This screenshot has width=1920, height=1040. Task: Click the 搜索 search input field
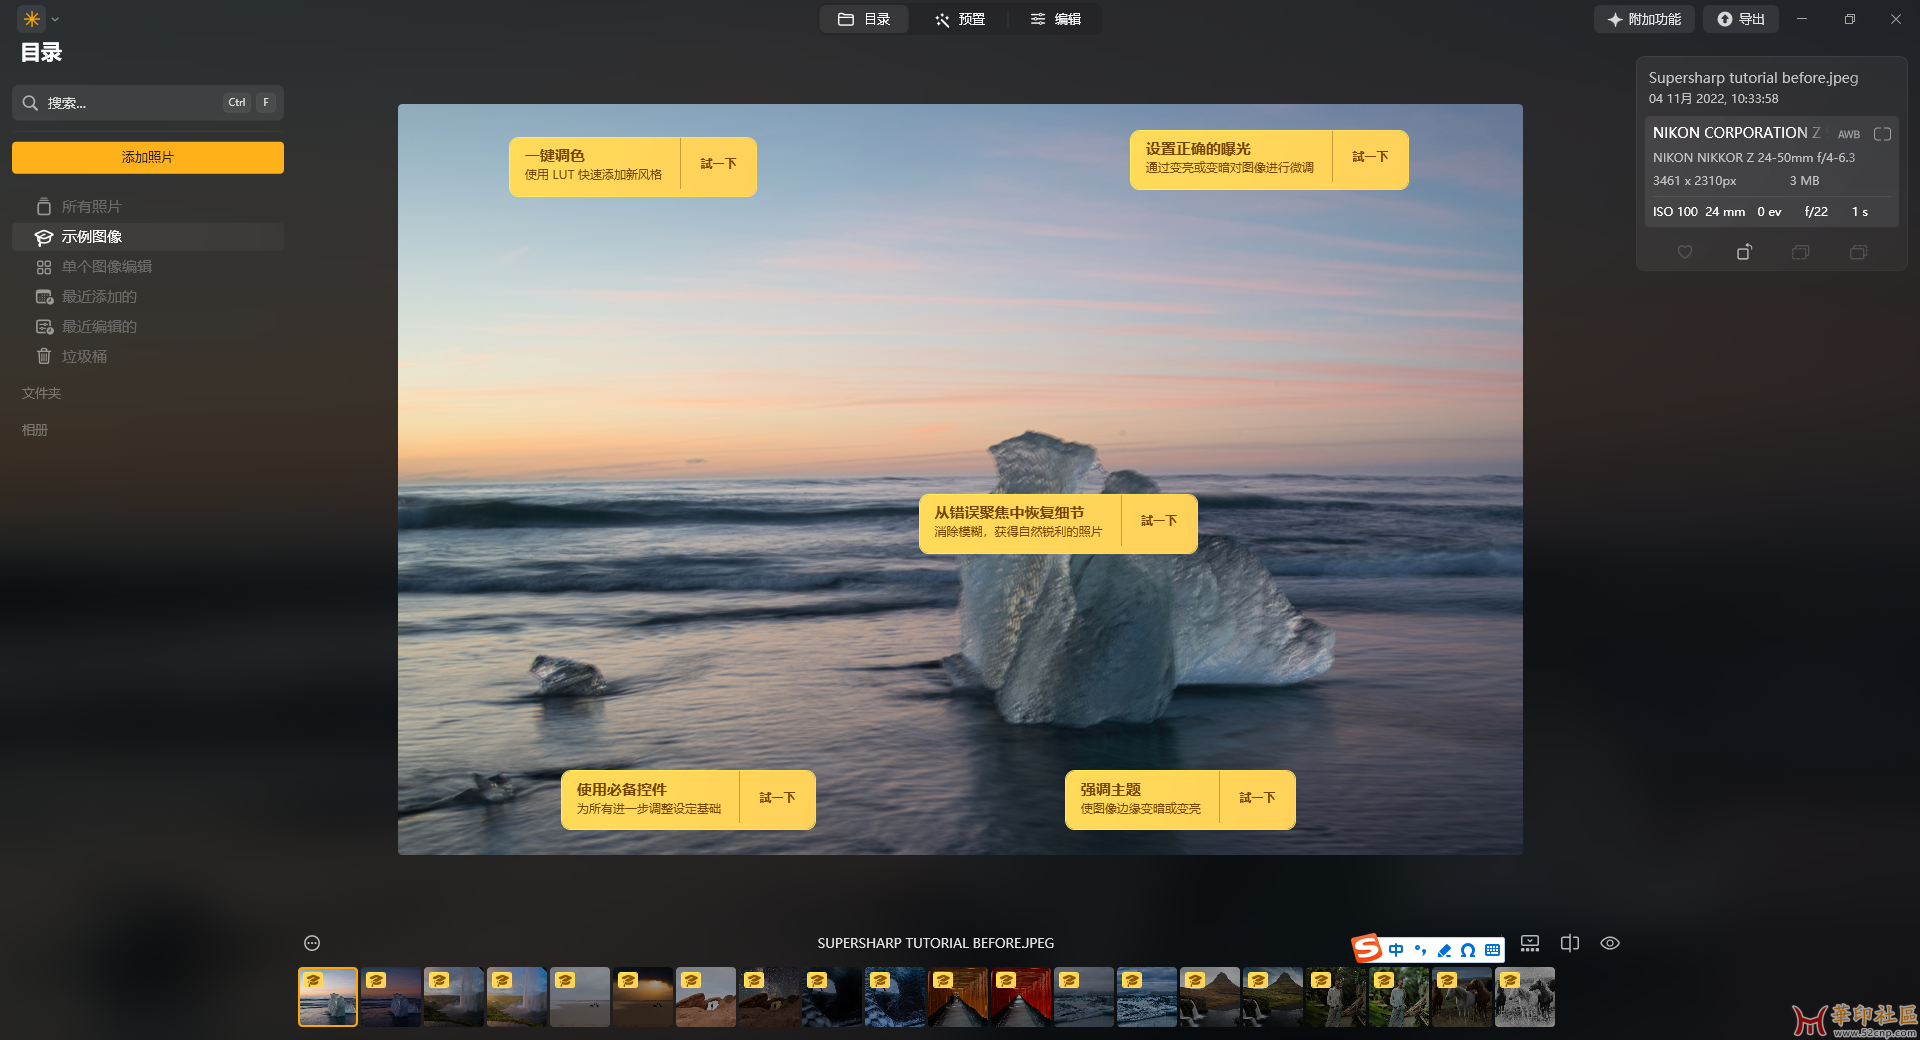coord(130,103)
